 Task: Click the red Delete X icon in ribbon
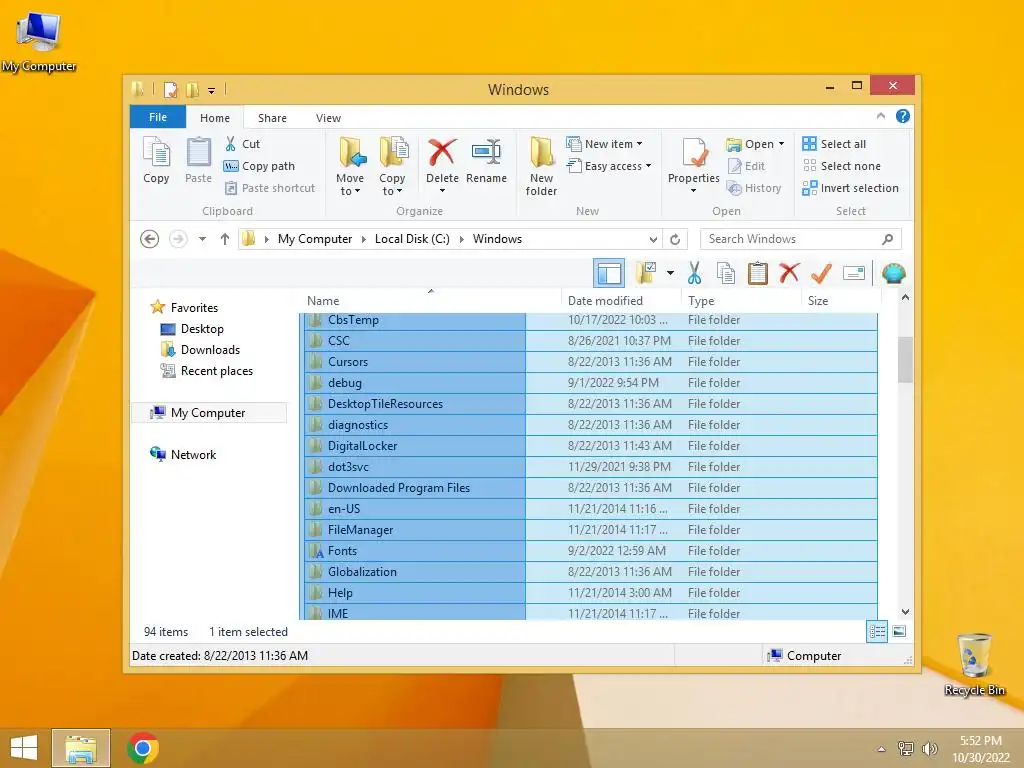pos(442,153)
